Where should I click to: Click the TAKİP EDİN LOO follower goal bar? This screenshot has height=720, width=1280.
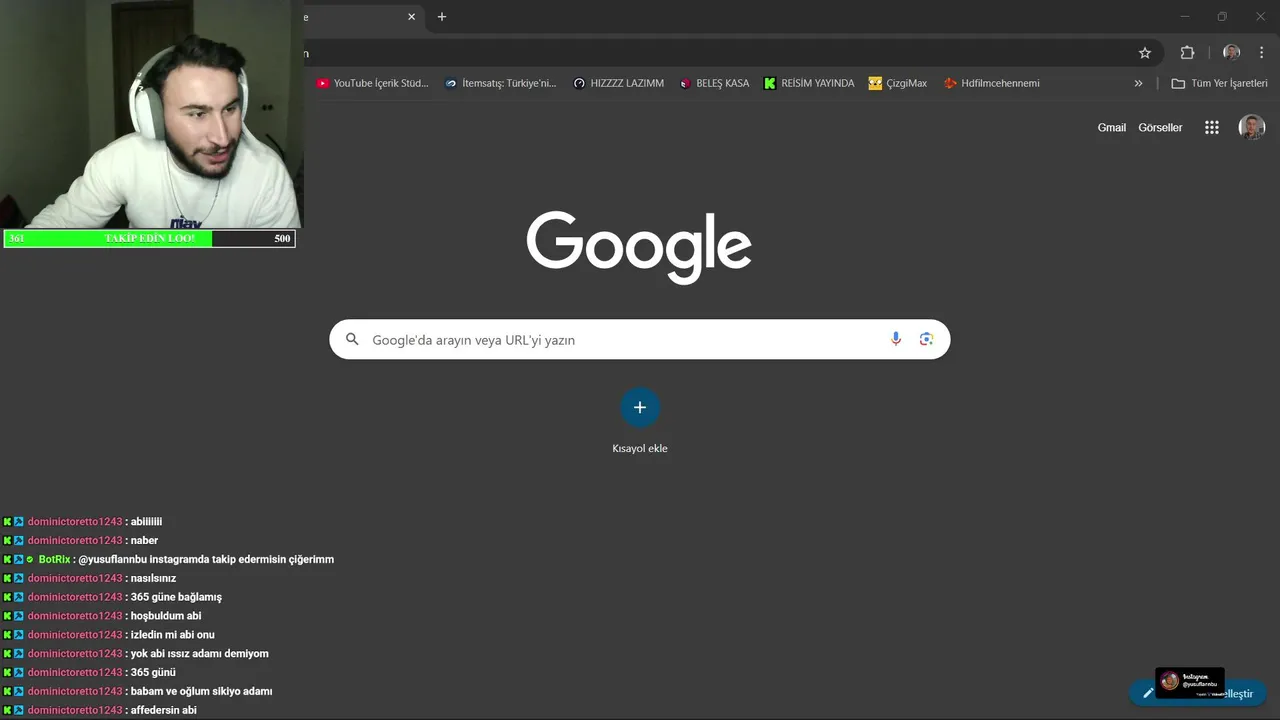click(150, 238)
